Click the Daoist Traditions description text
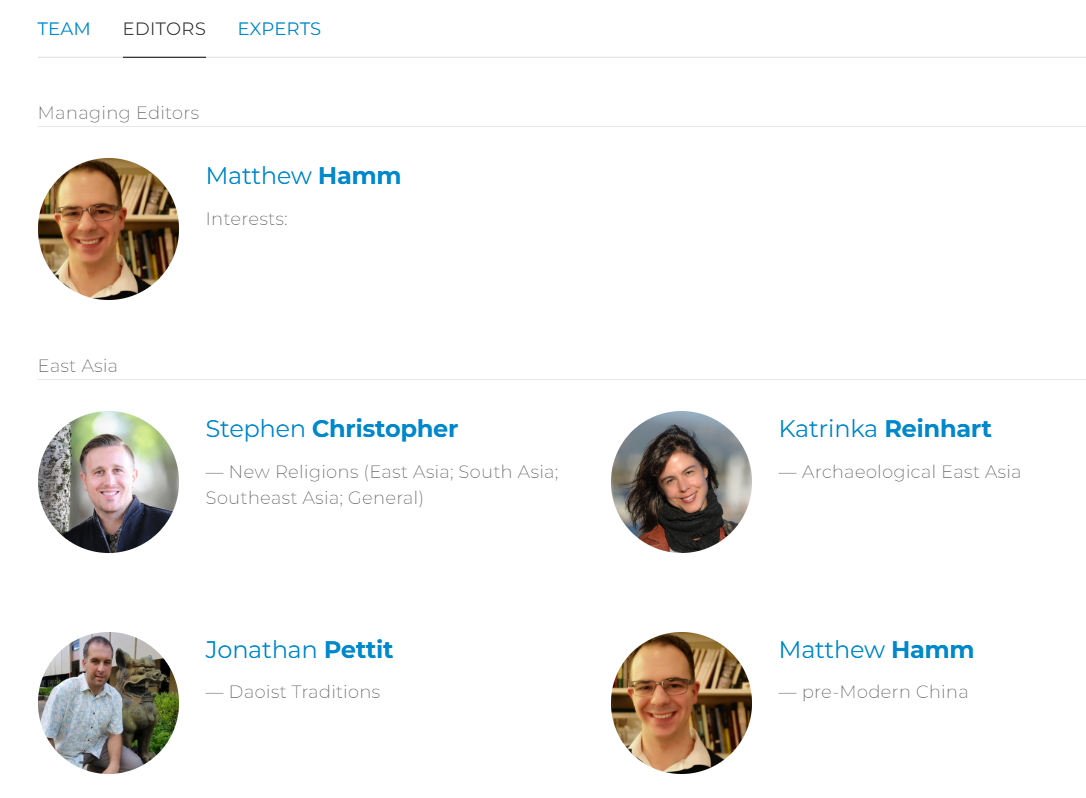 click(x=303, y=692)
